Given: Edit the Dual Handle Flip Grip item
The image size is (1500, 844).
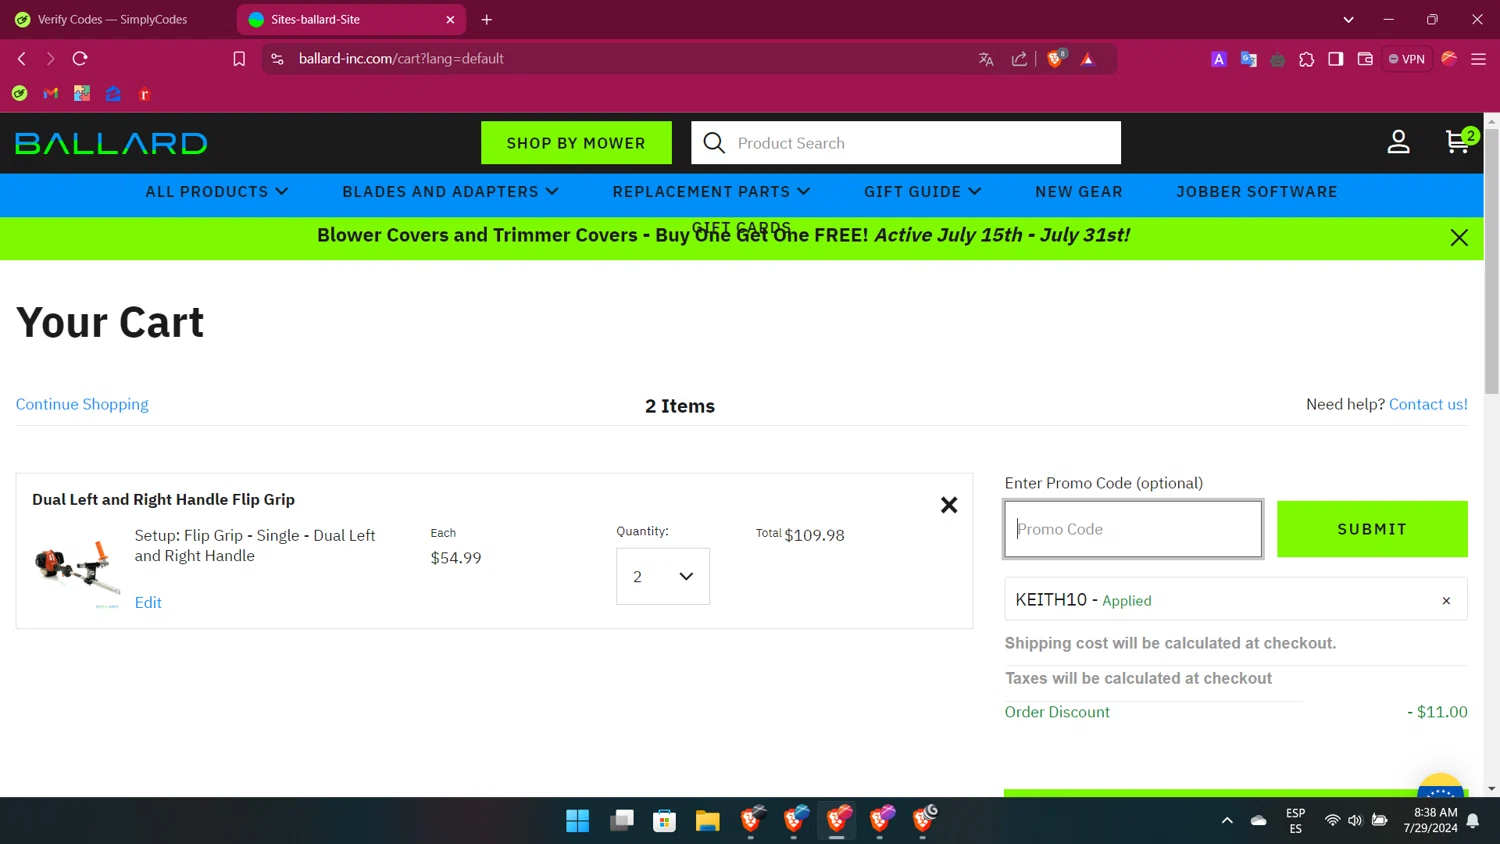Looking at the screenshot, I should (148, 602).
